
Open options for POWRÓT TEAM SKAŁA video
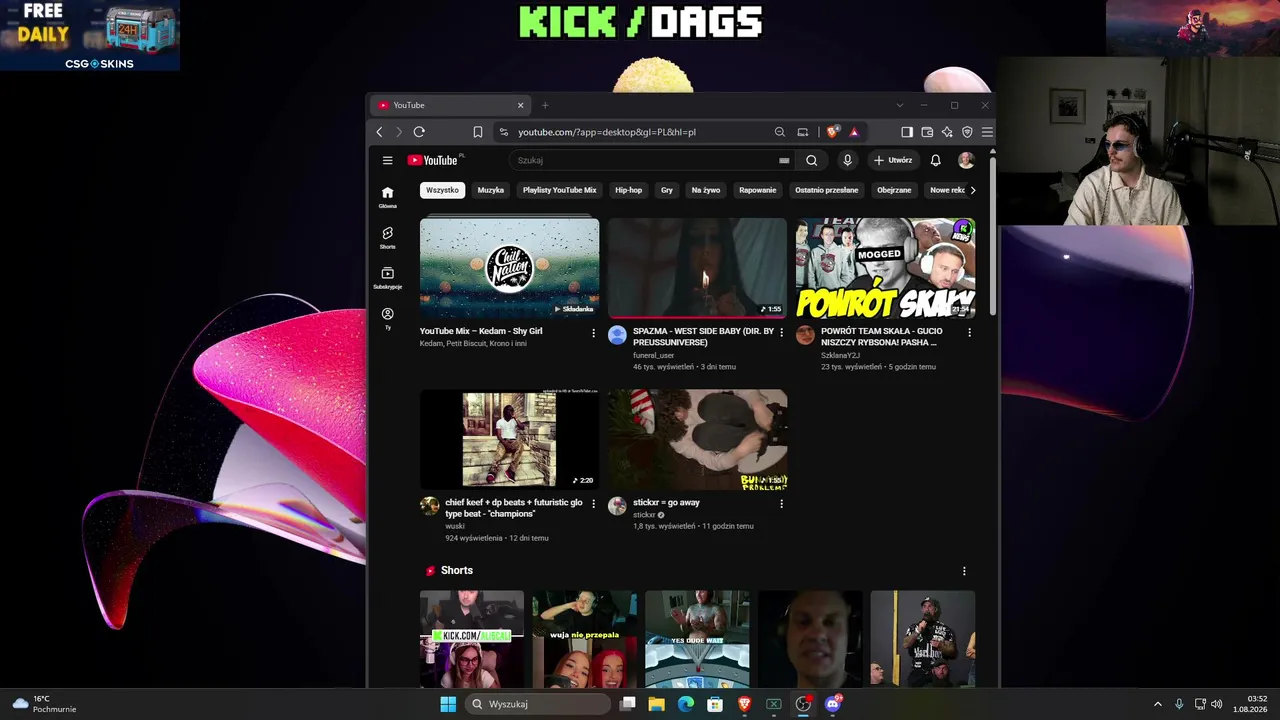click(969, 333)
